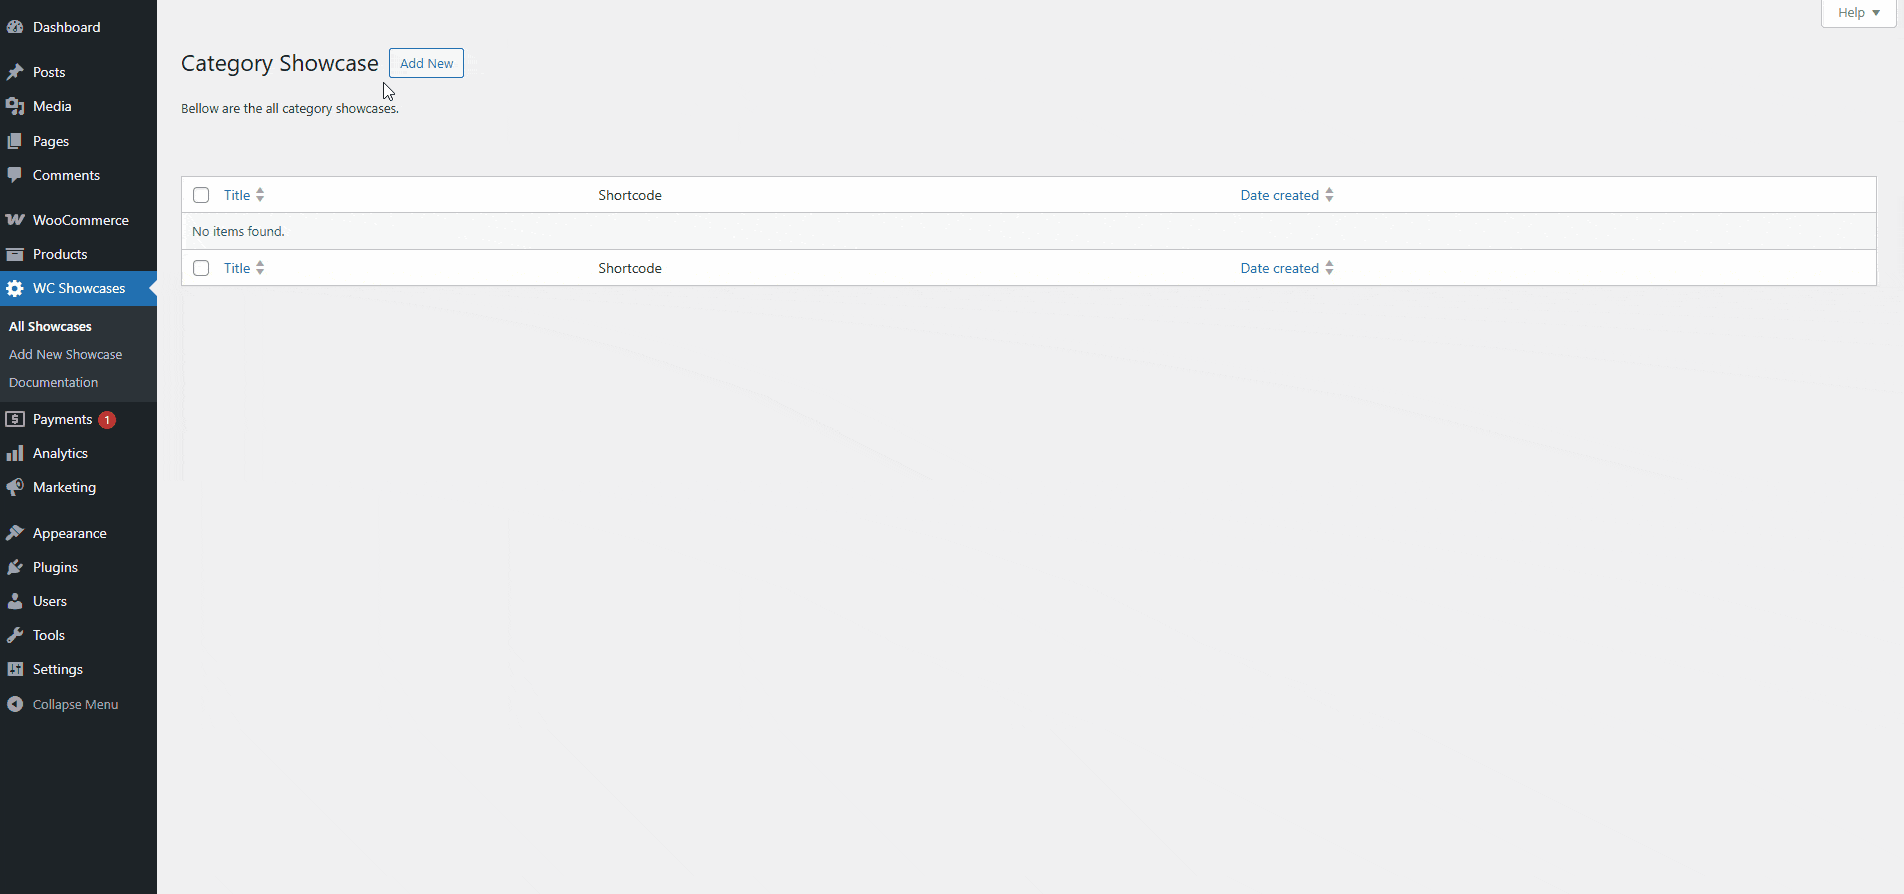
Task: Select the WC Showcases menu
Action: (x=78, y=288)
